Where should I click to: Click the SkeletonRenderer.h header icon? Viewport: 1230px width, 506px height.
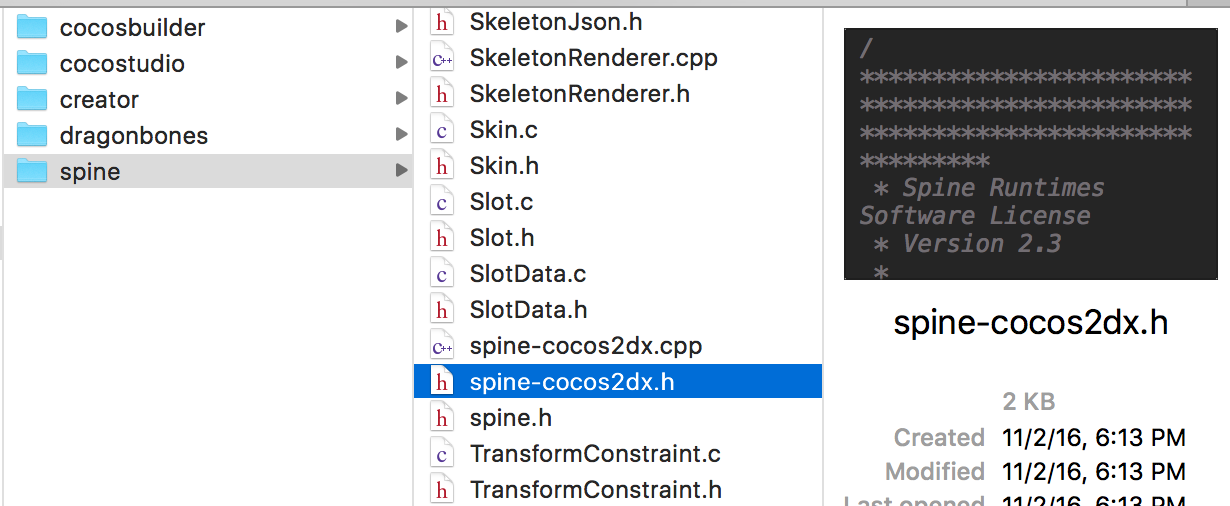point(441,94)
